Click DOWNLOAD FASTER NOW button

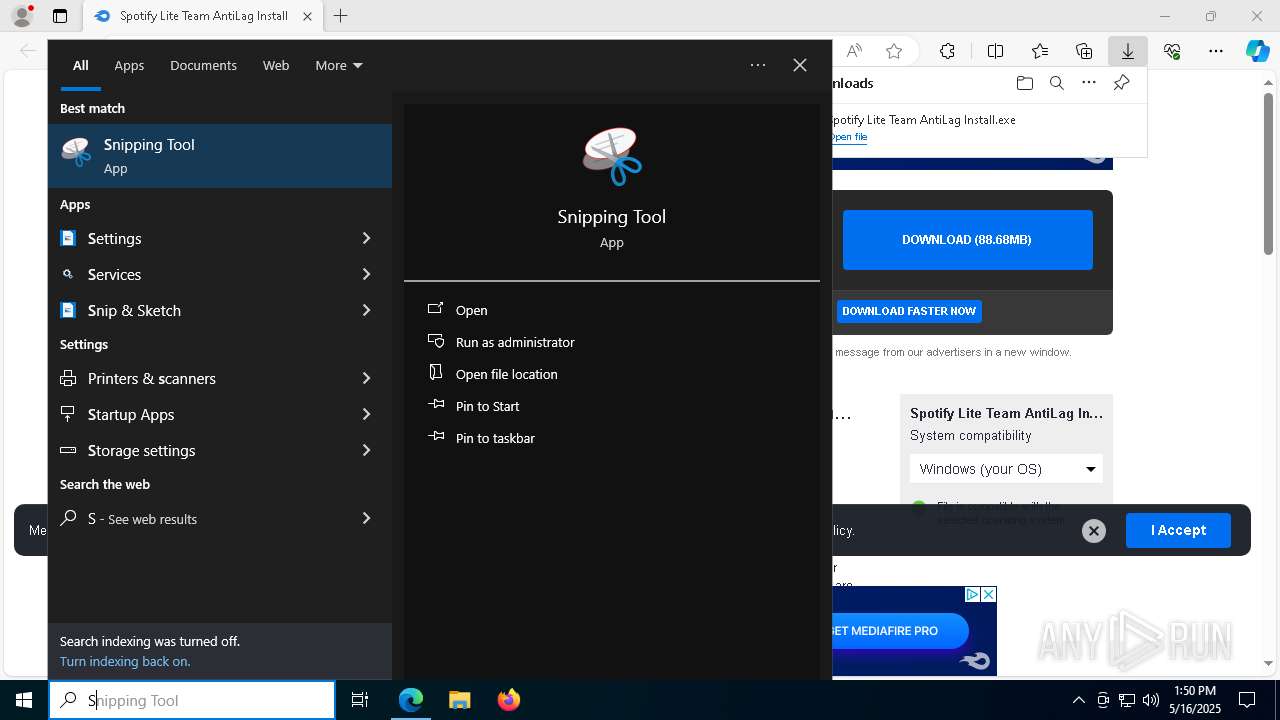pyautogui.click(x=909, y=311)
